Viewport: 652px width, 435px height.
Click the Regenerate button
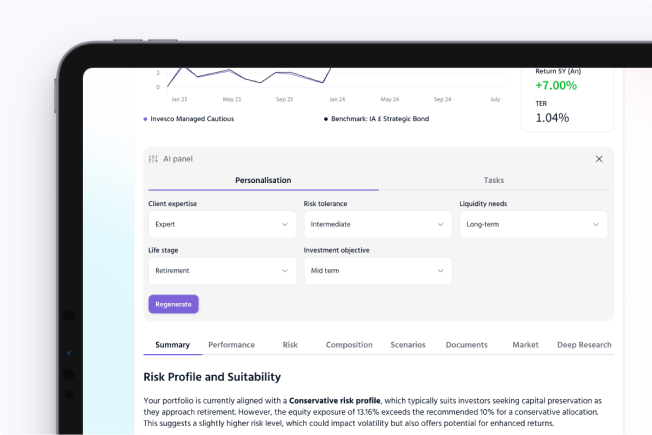click(173, 304)
